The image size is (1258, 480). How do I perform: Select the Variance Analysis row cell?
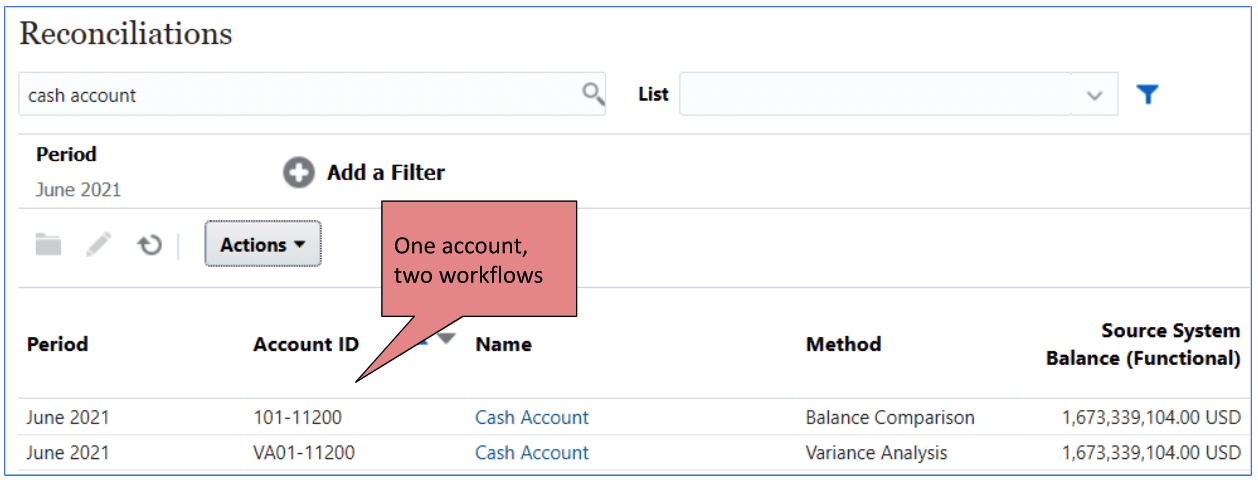[x=876, y=452]
